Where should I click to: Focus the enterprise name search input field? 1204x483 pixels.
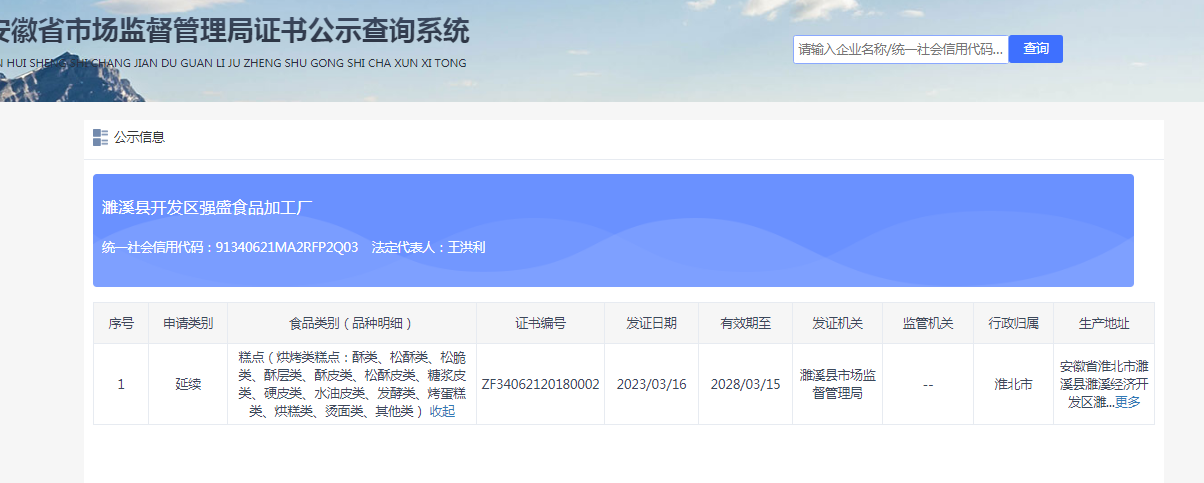(900, 49)
